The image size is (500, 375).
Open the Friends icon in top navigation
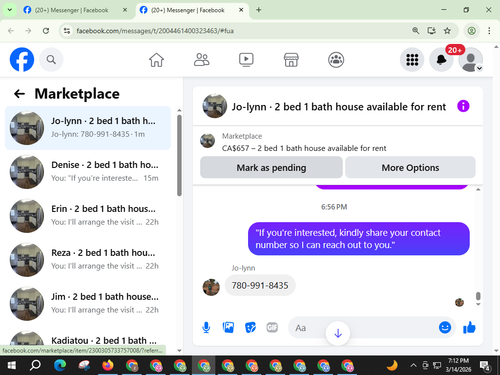click(201, 60)
